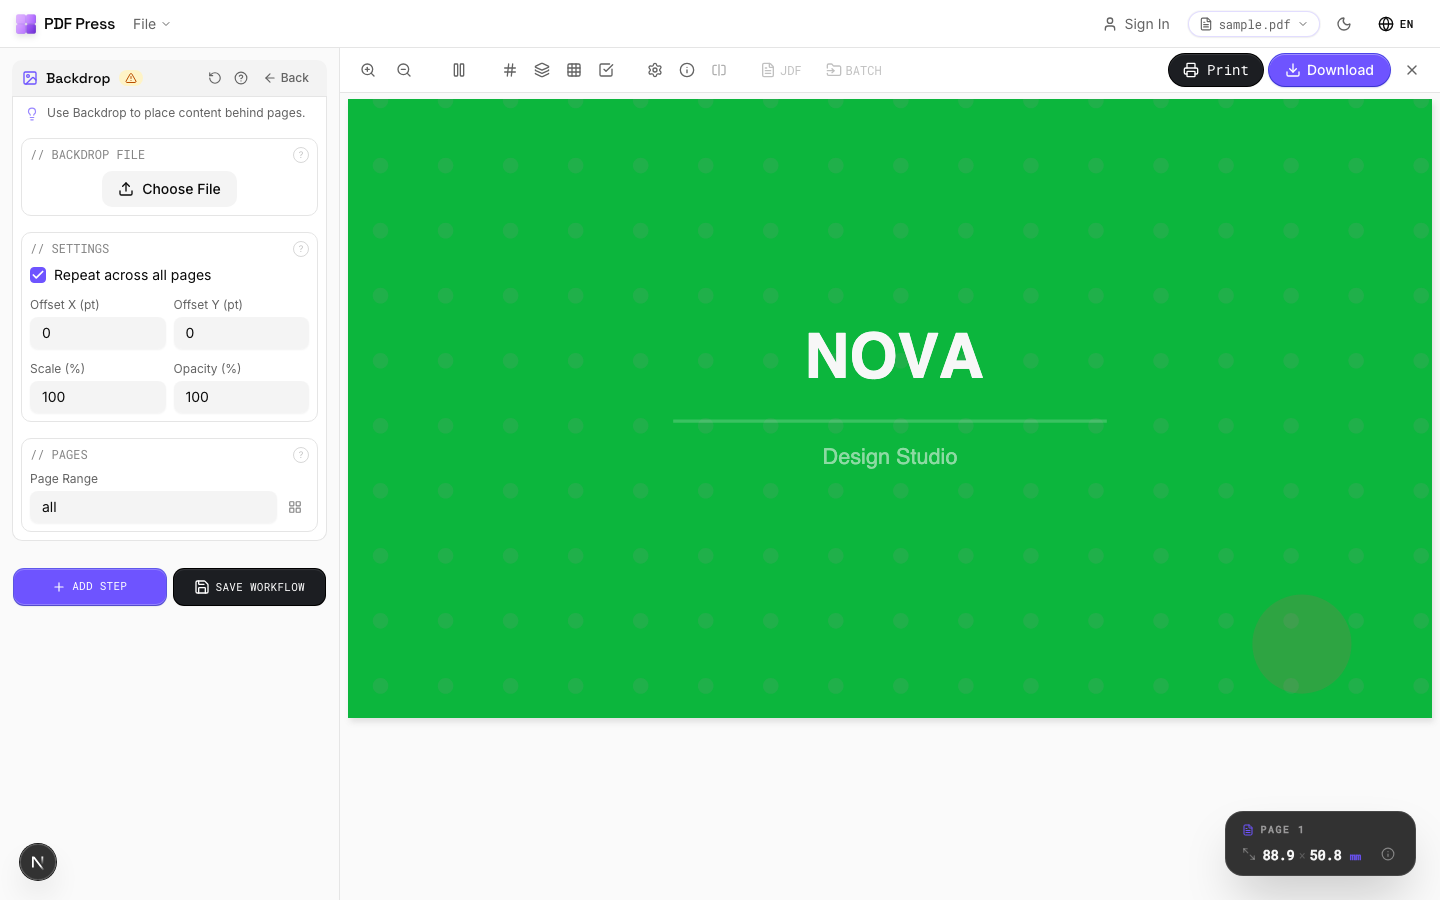
Task: Open the File menu
Action: pyautogui.click(x=151, y=24)
